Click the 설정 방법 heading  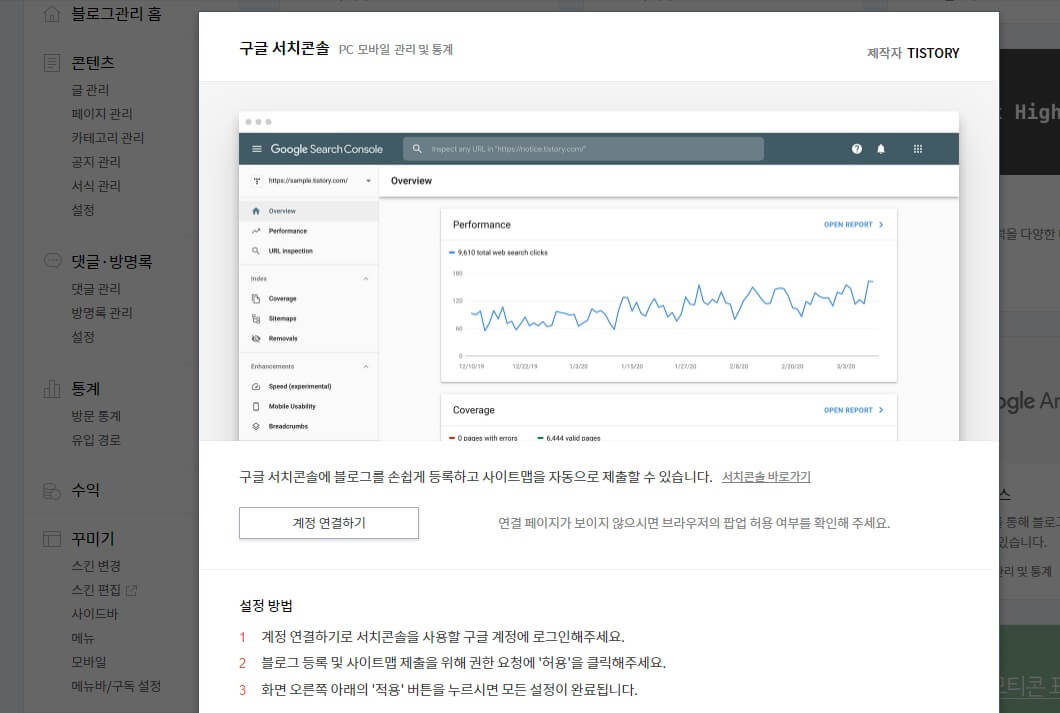pos(266,606)
